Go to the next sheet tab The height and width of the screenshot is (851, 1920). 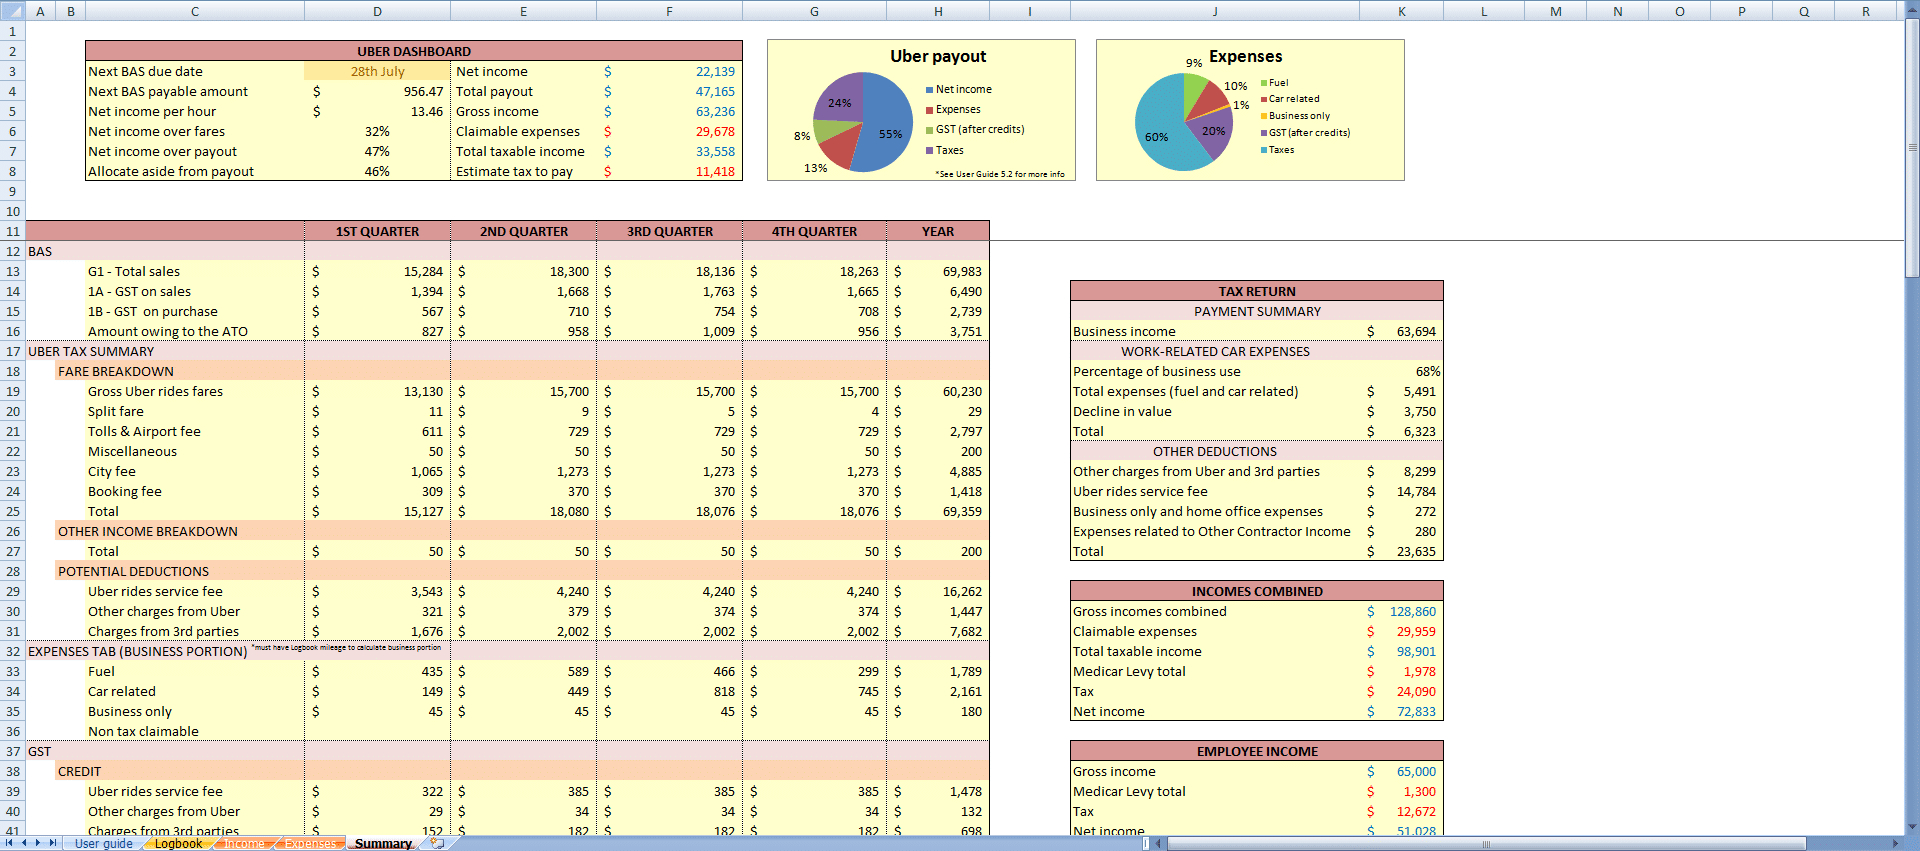click(x=38, y=843)
